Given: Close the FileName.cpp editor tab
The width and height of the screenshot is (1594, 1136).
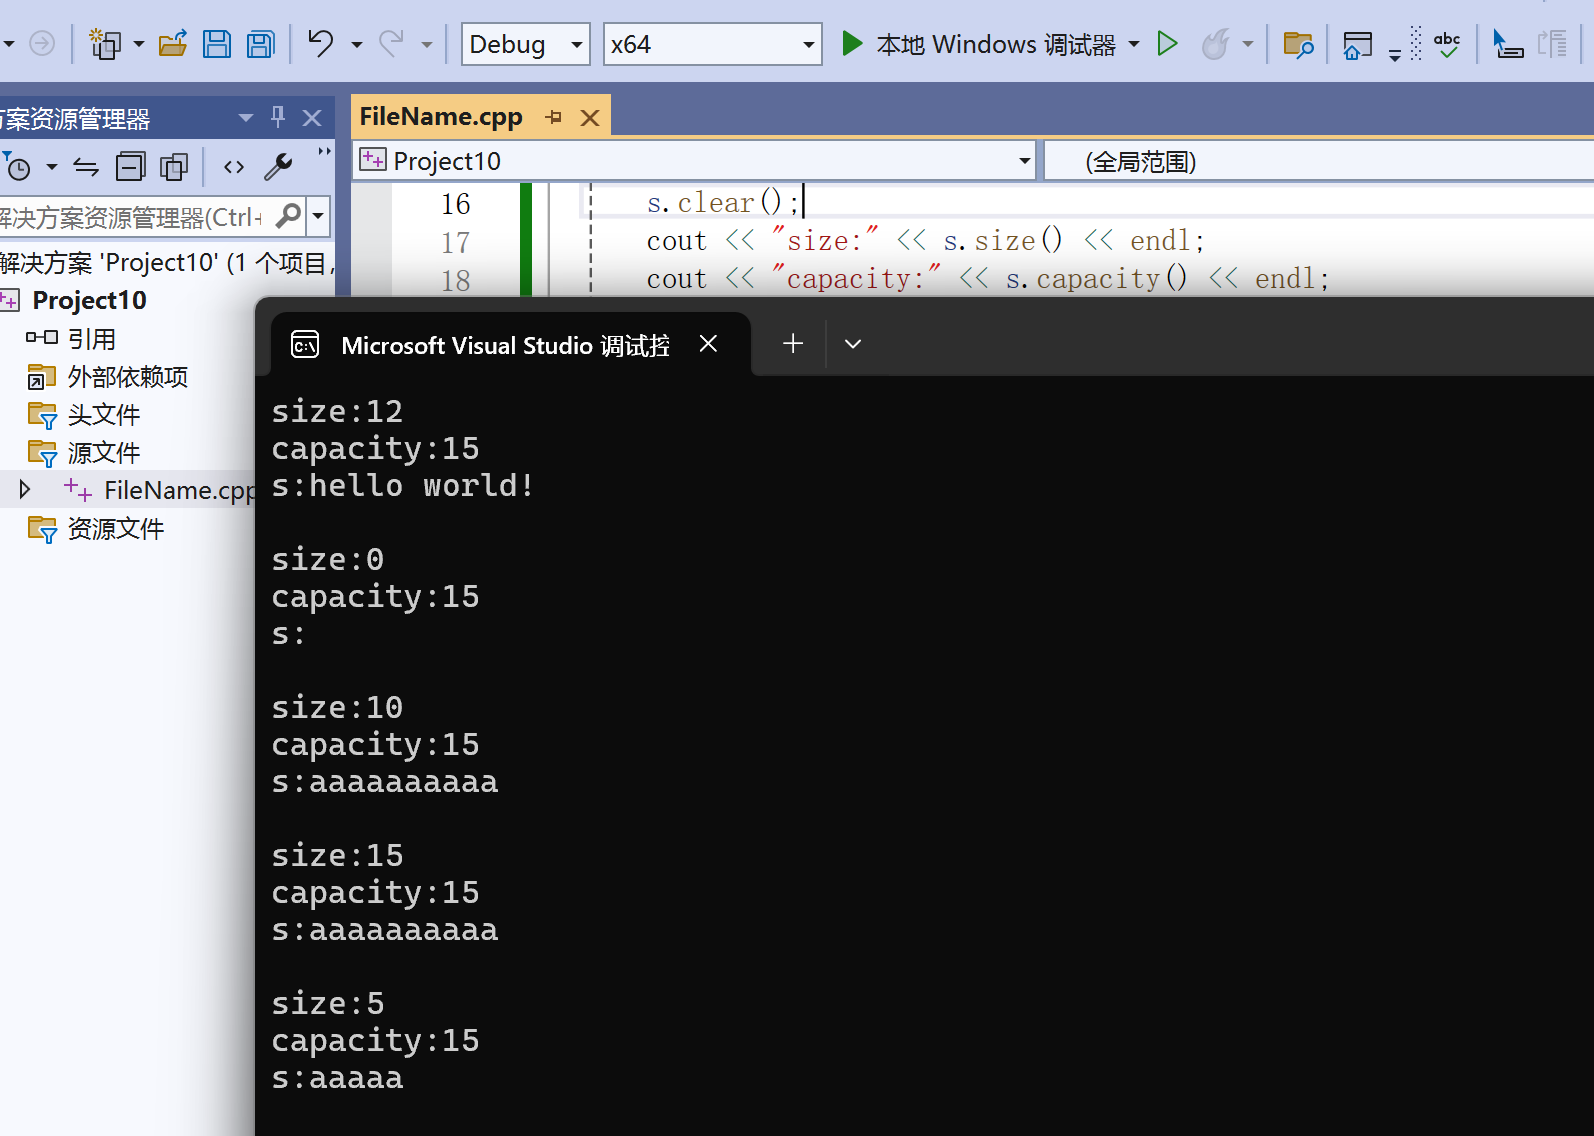Looking at the screenshot, I should tap(590, 118).
